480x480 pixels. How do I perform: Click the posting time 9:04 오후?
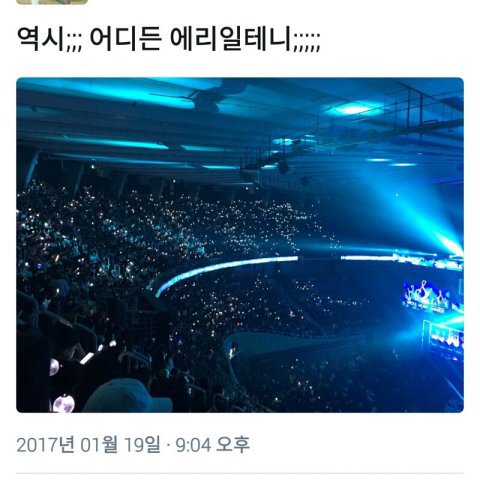[x=212, y=445]
